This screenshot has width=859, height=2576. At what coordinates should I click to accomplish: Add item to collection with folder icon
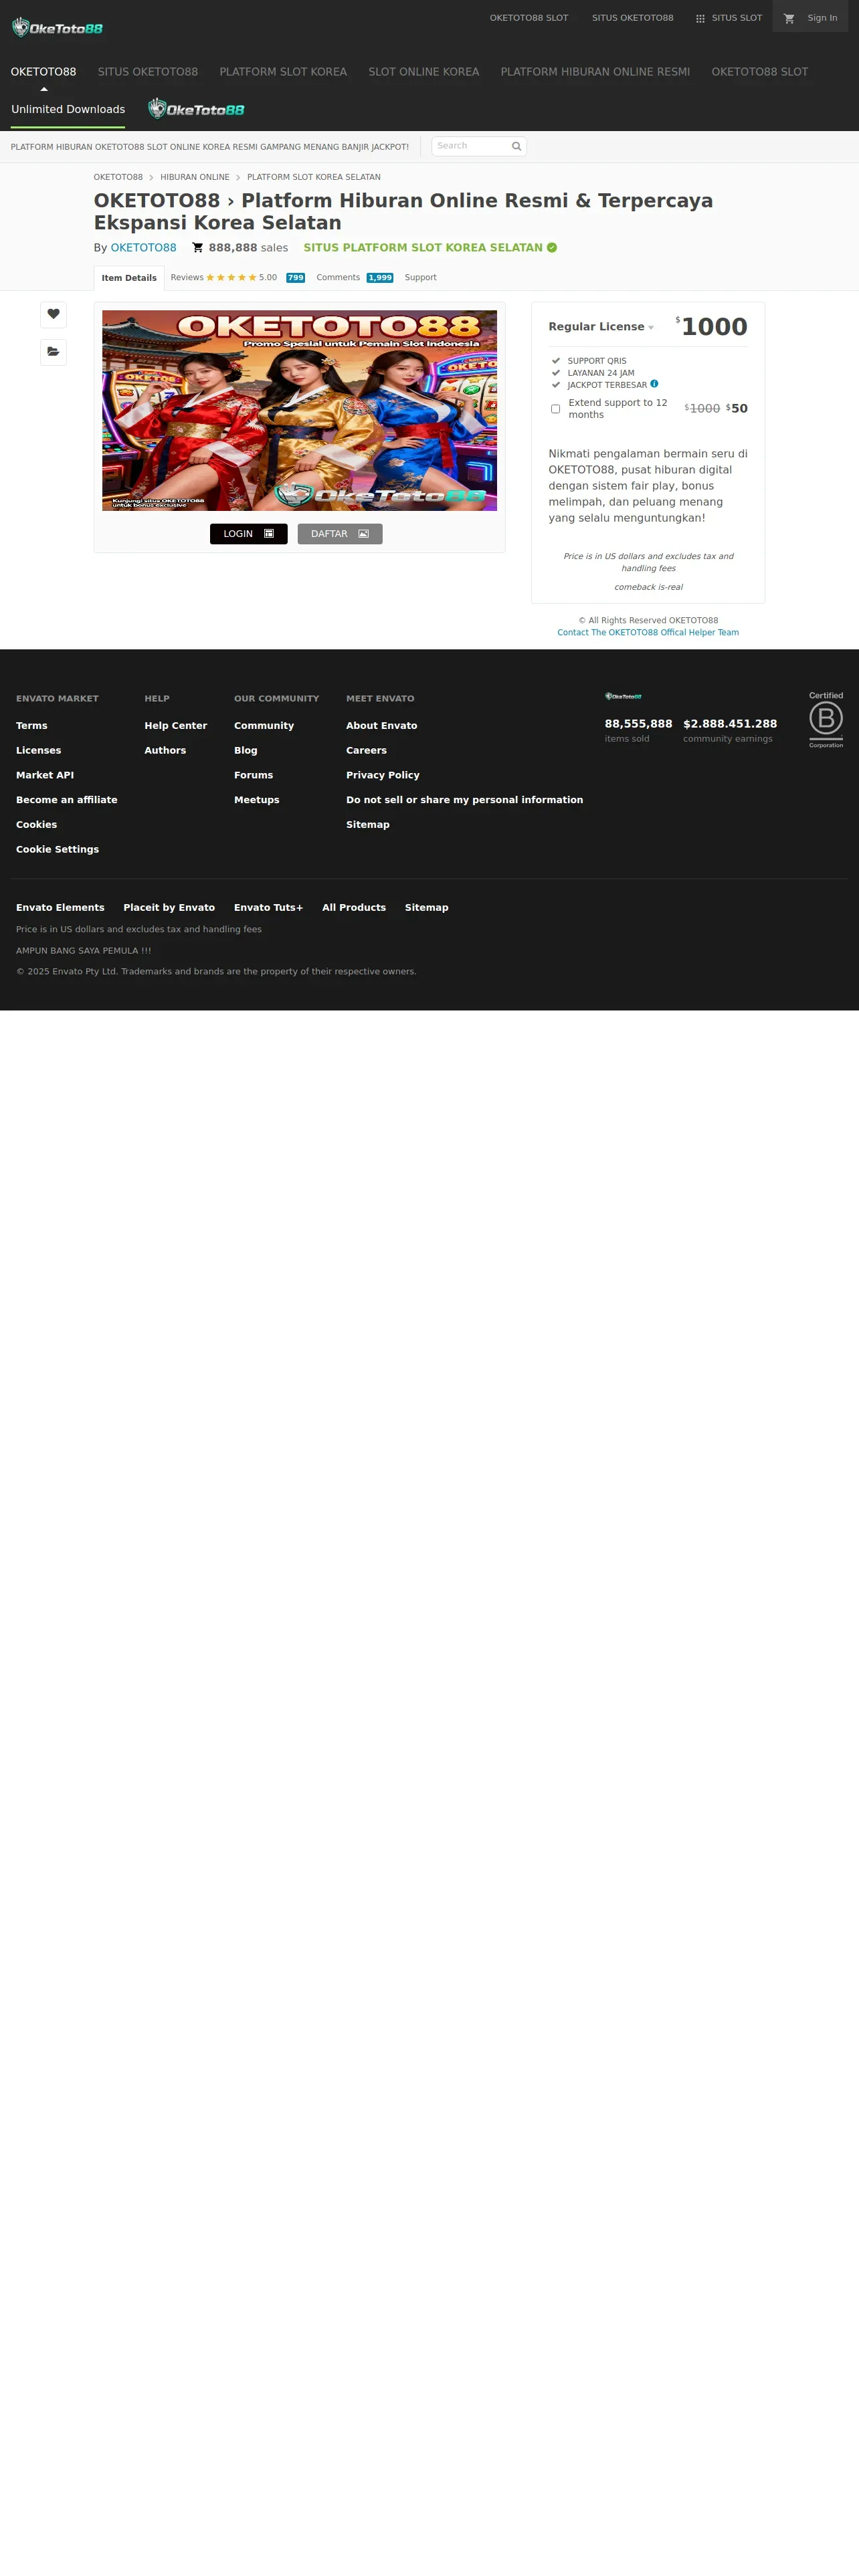click(53, 352)
